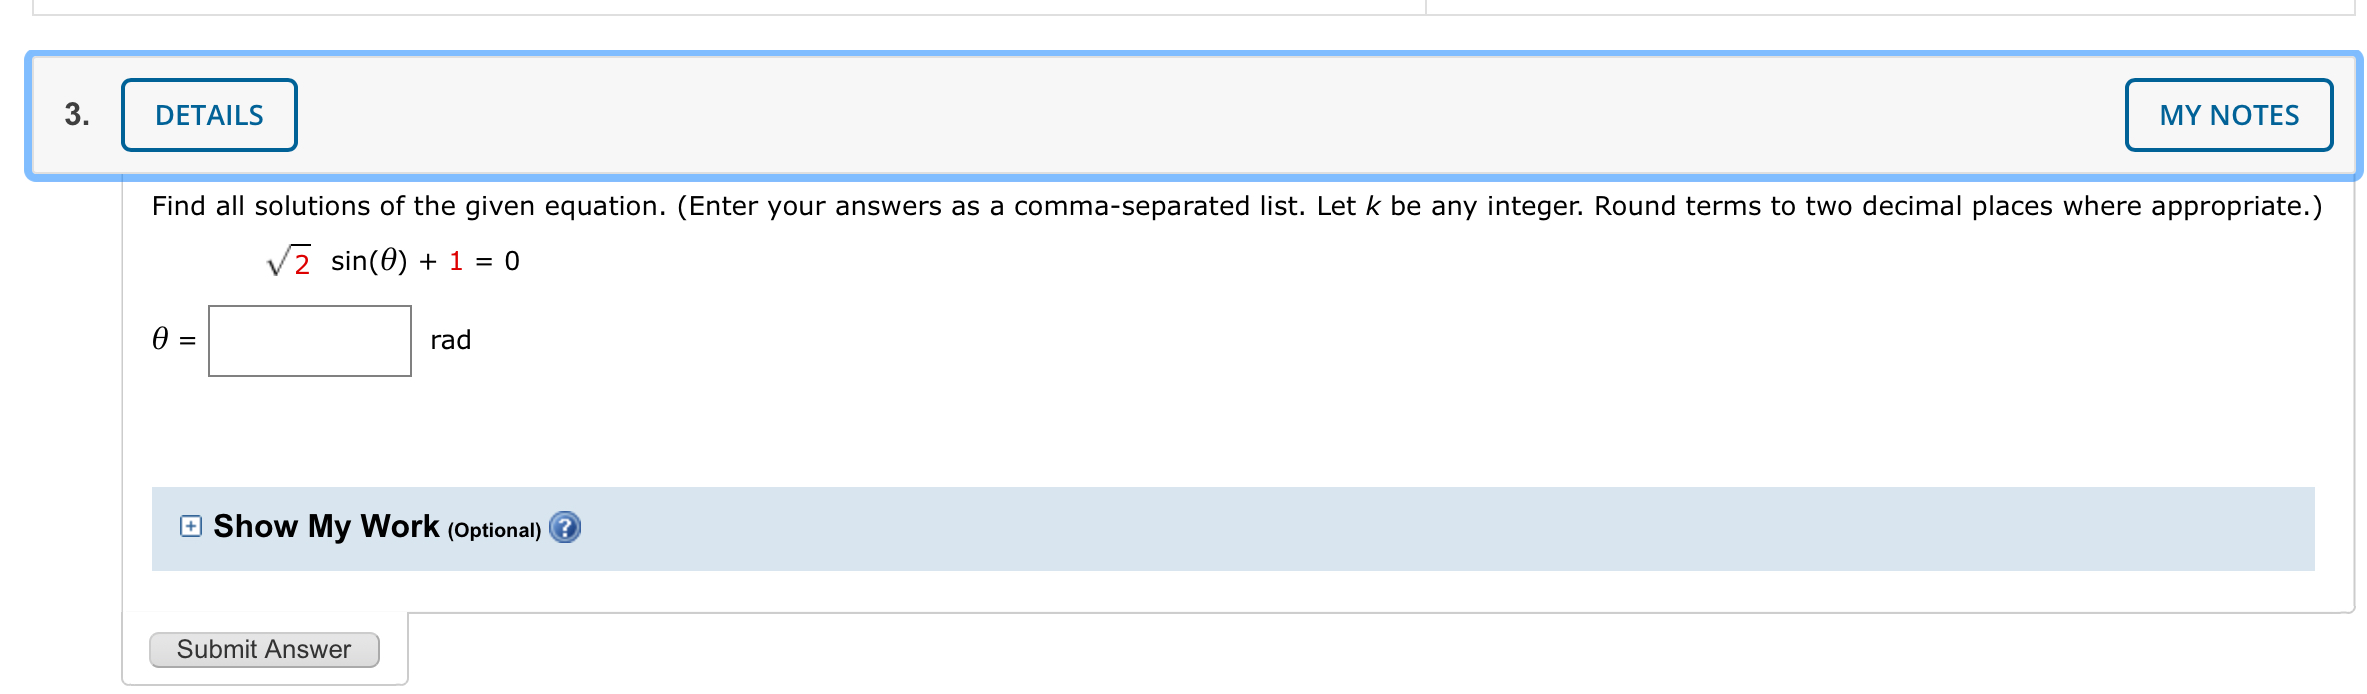Click the DETAILS button

point(209,115)
